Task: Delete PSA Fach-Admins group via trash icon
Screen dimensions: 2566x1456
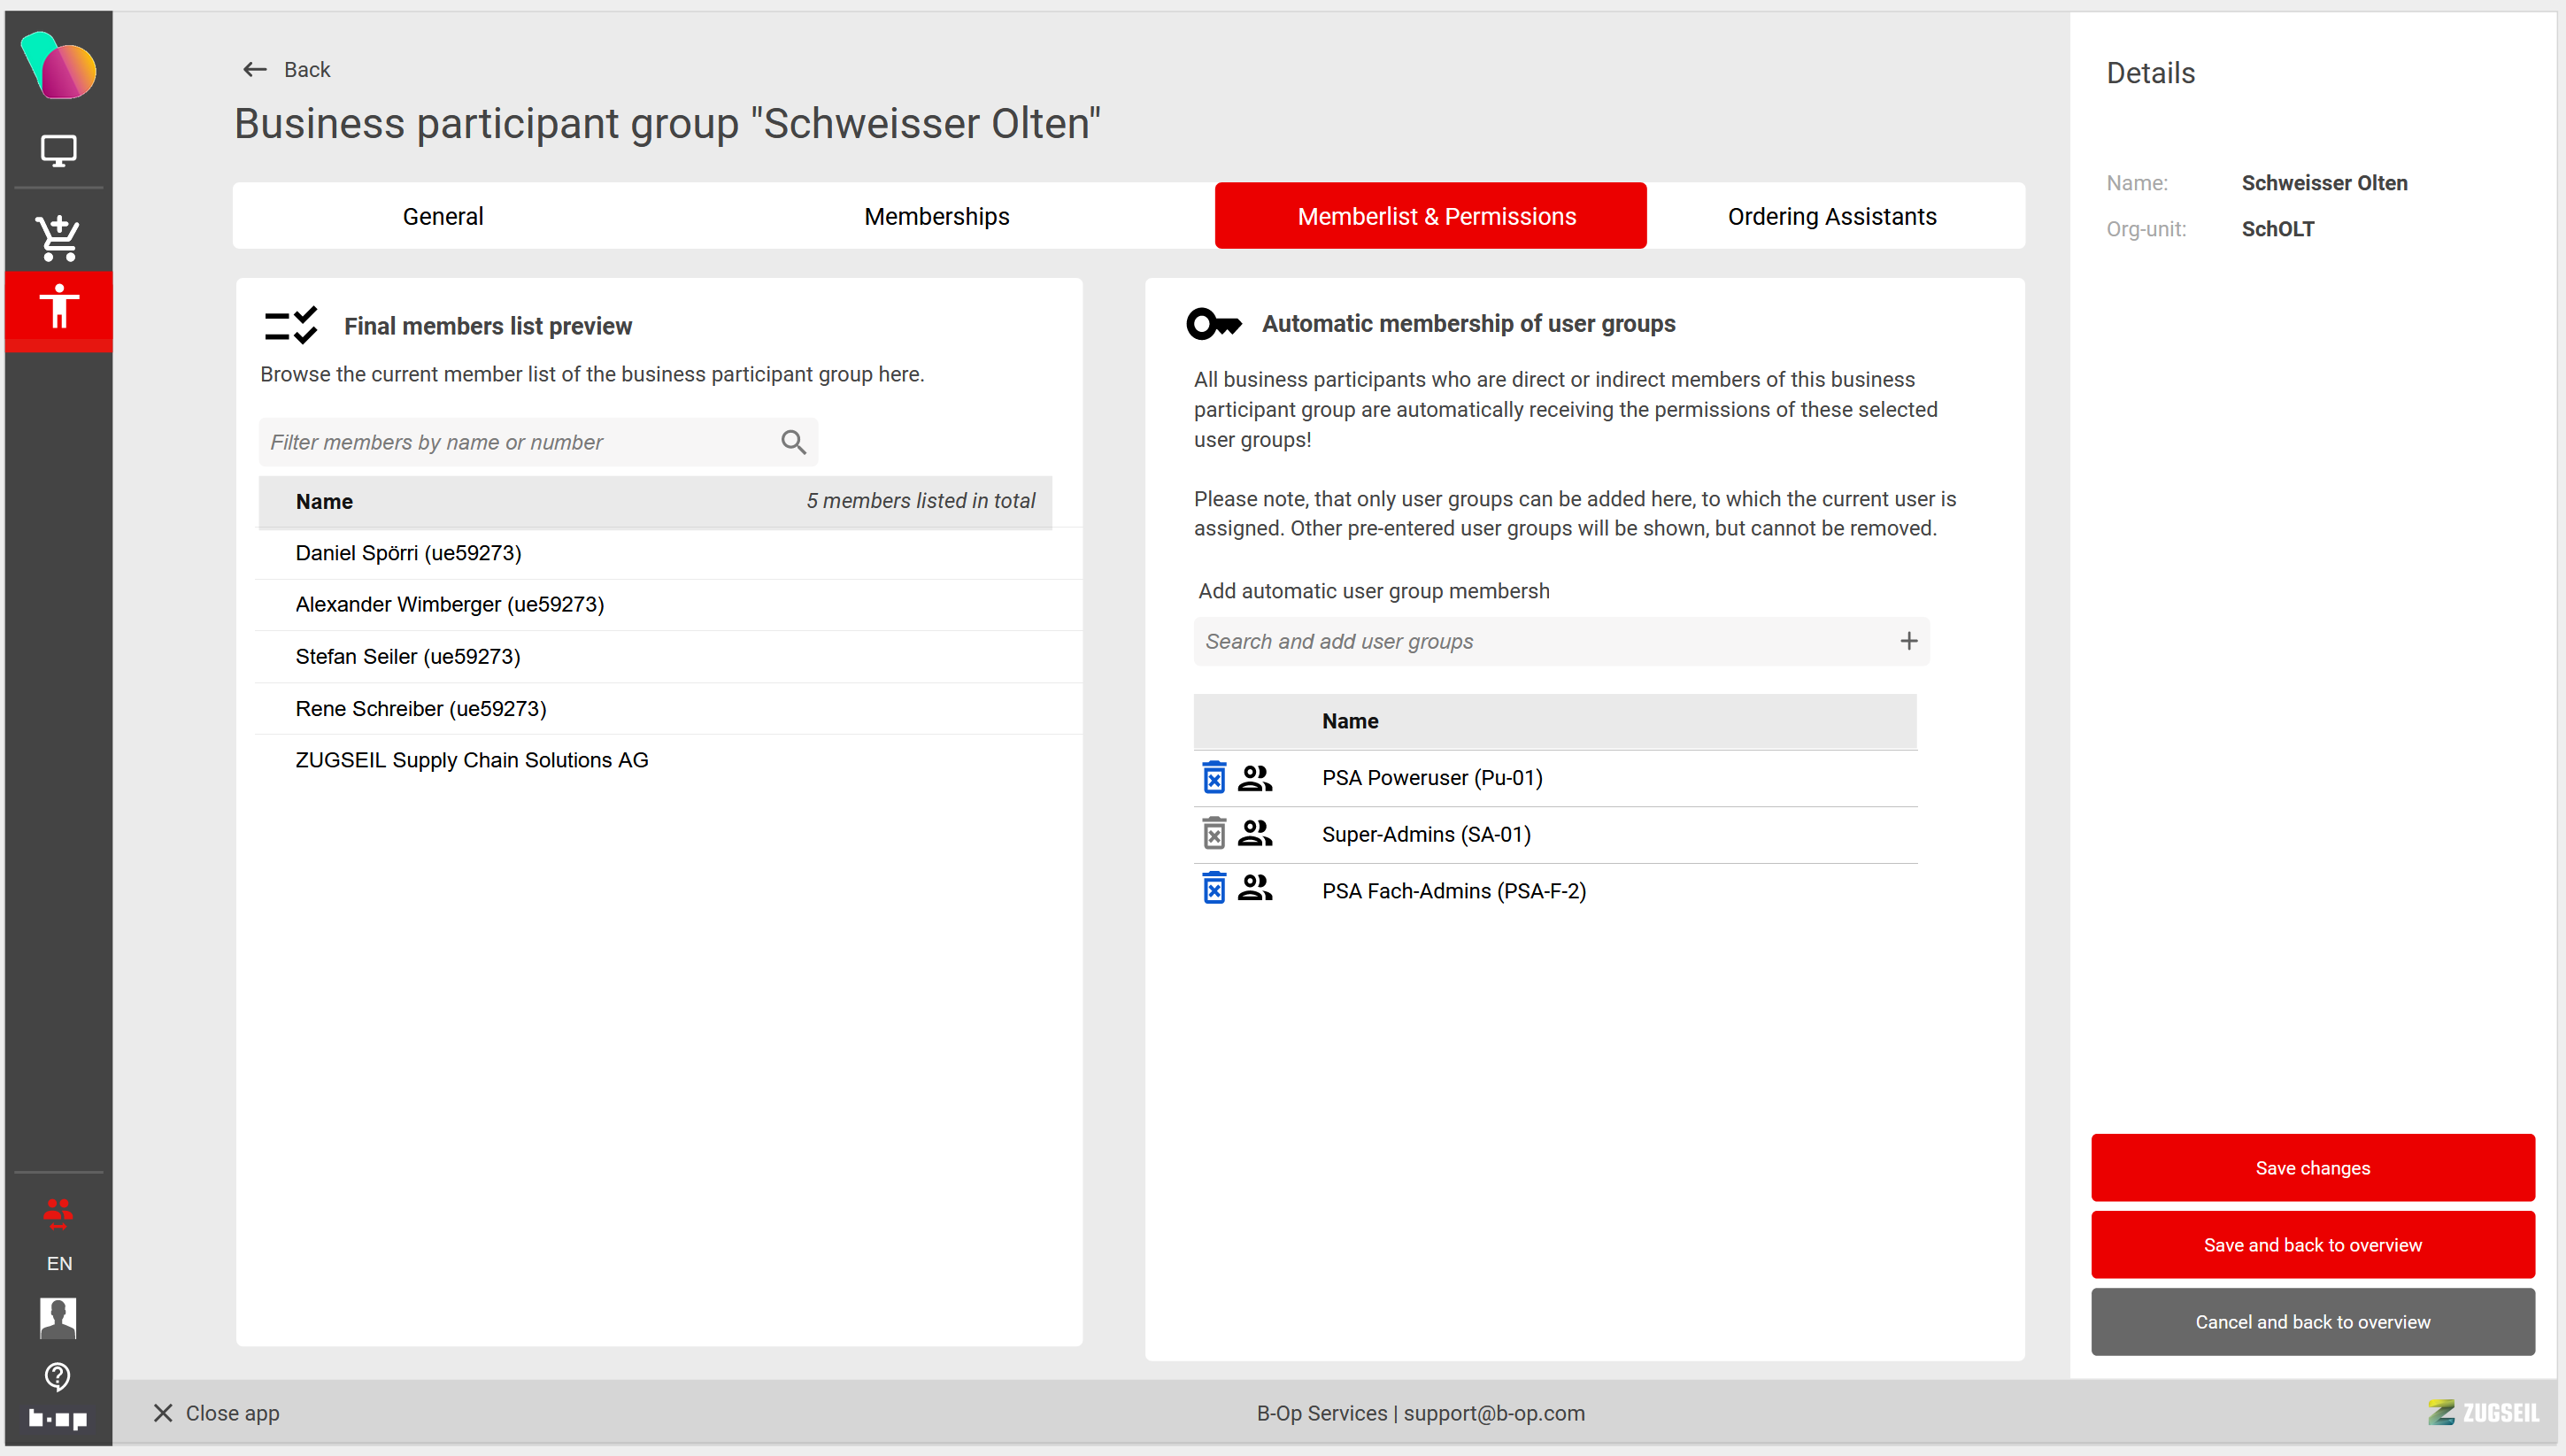Action: (1214, 888)
